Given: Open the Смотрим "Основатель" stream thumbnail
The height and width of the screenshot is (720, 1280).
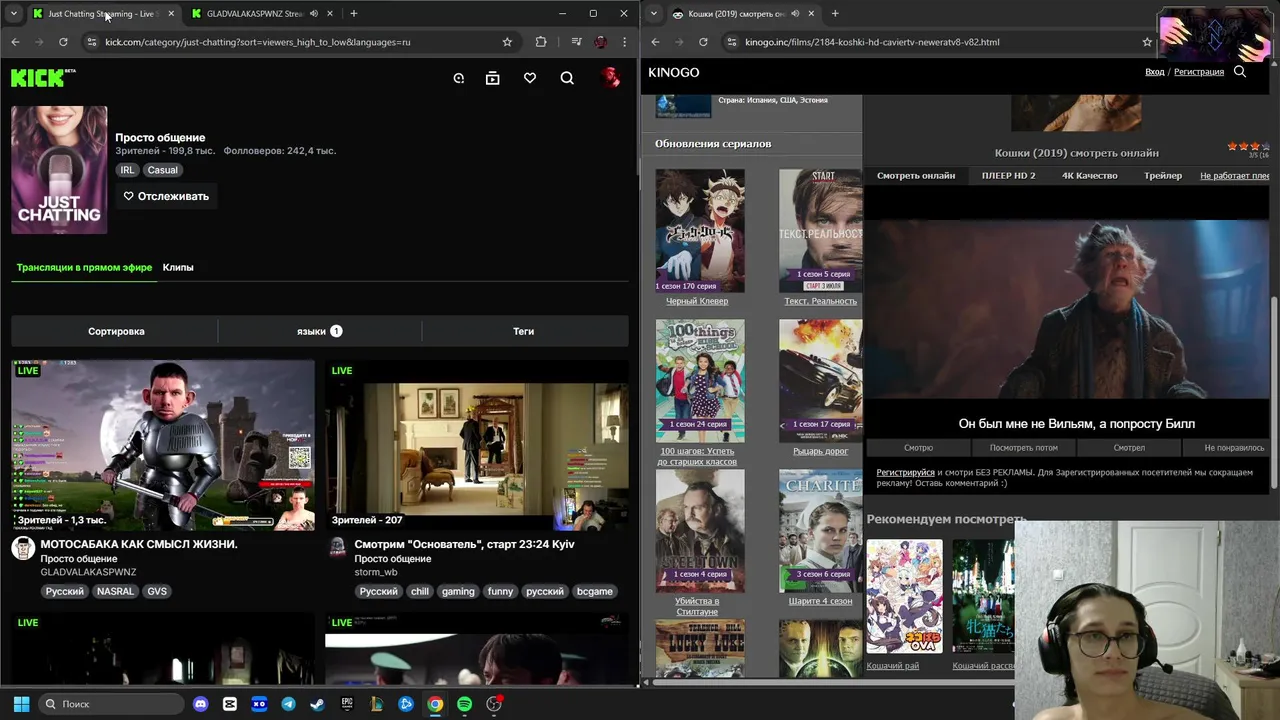Looking at the screenshot, I should [477, 445].
